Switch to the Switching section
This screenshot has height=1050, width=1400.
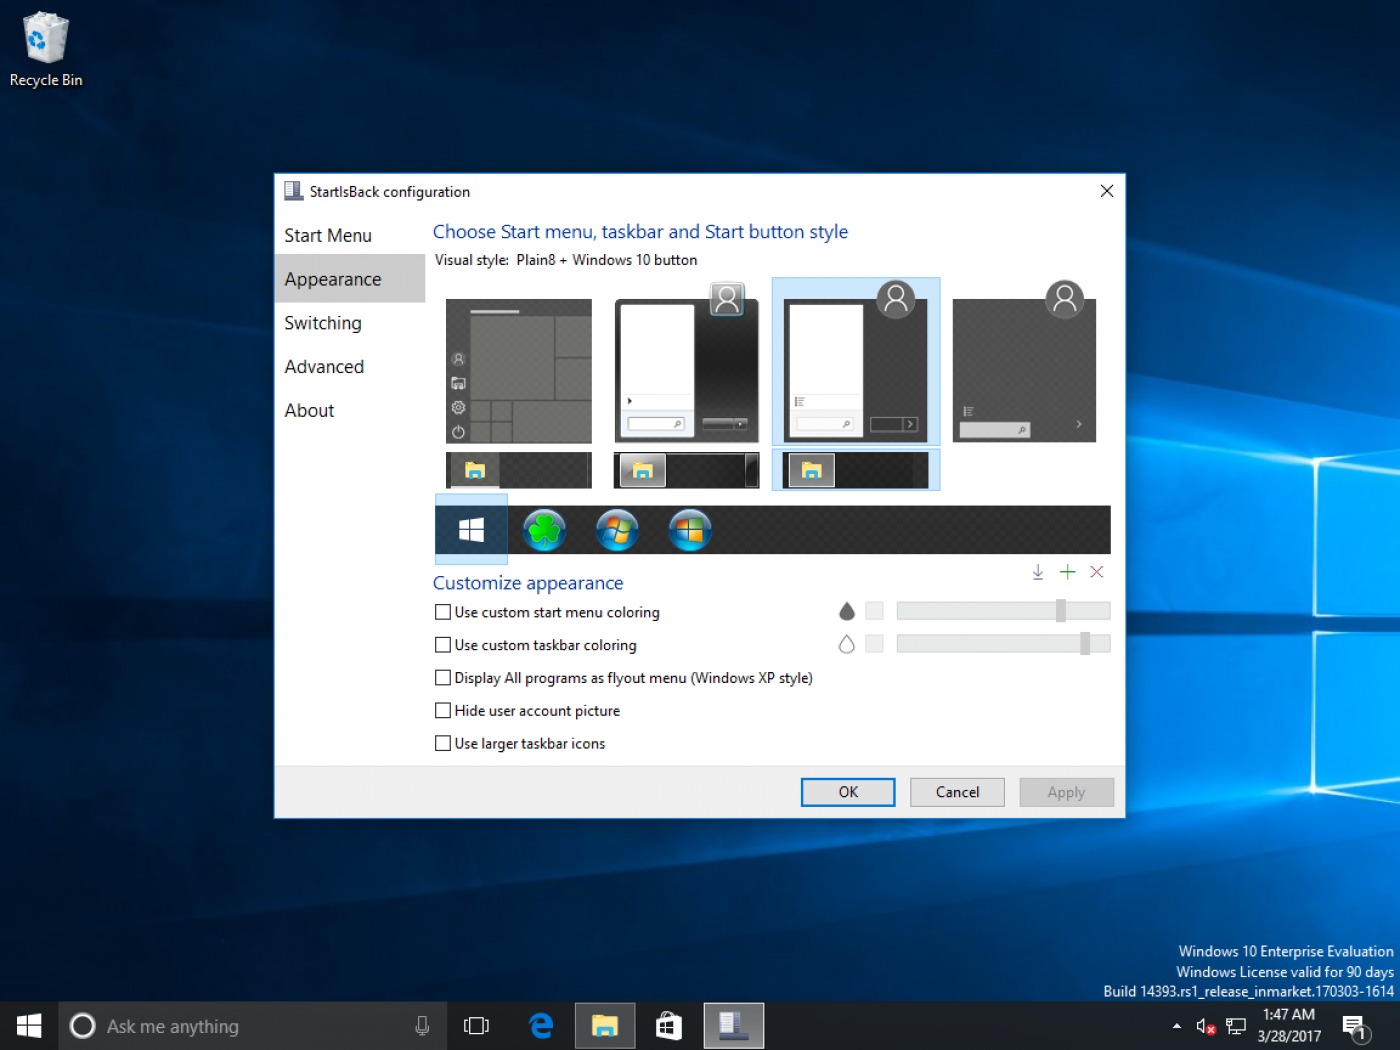[x=350, y=323]
